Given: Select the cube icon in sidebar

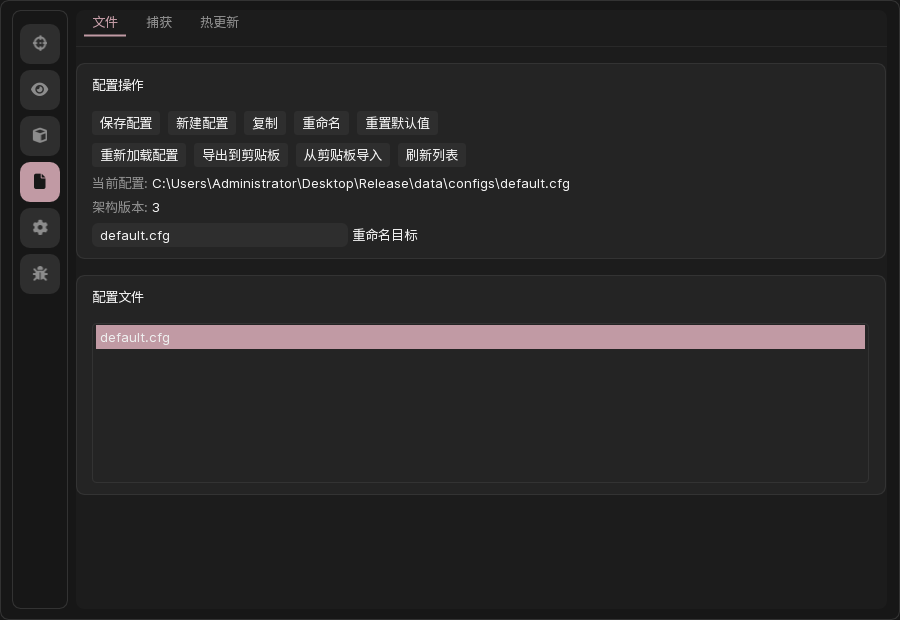Looking at the screenshot, I should point(40,136).
